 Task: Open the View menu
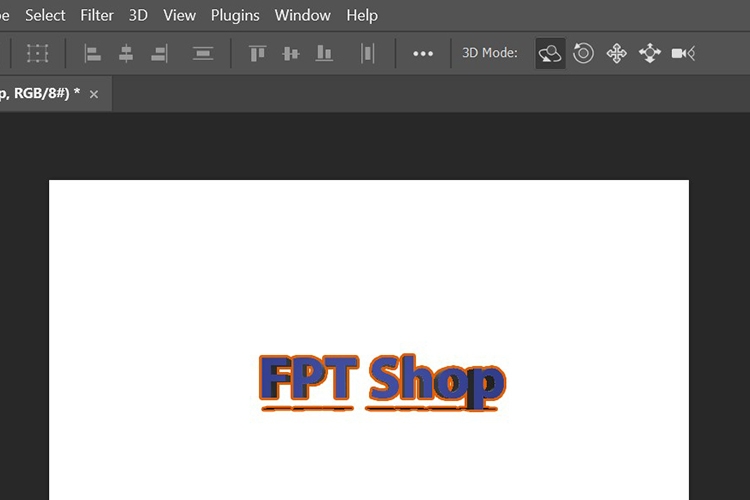[179, 15]
